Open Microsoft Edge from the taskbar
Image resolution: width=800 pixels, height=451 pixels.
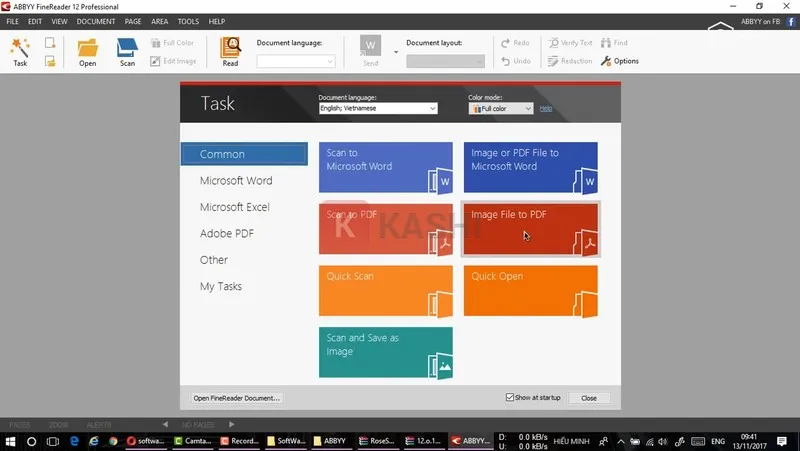tap(74, 441)
